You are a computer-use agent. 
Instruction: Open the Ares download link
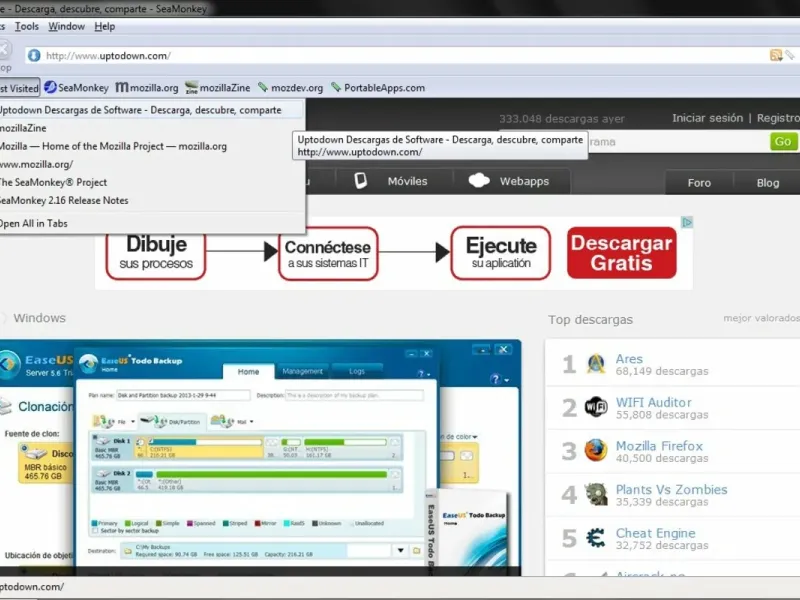629,359
